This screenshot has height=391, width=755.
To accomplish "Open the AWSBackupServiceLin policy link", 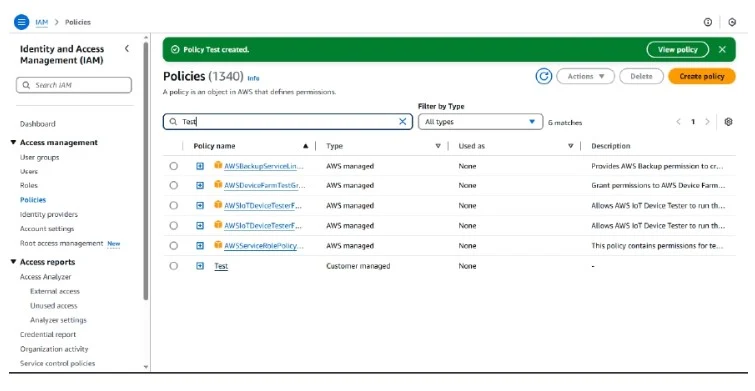I will tap(264, 166).
